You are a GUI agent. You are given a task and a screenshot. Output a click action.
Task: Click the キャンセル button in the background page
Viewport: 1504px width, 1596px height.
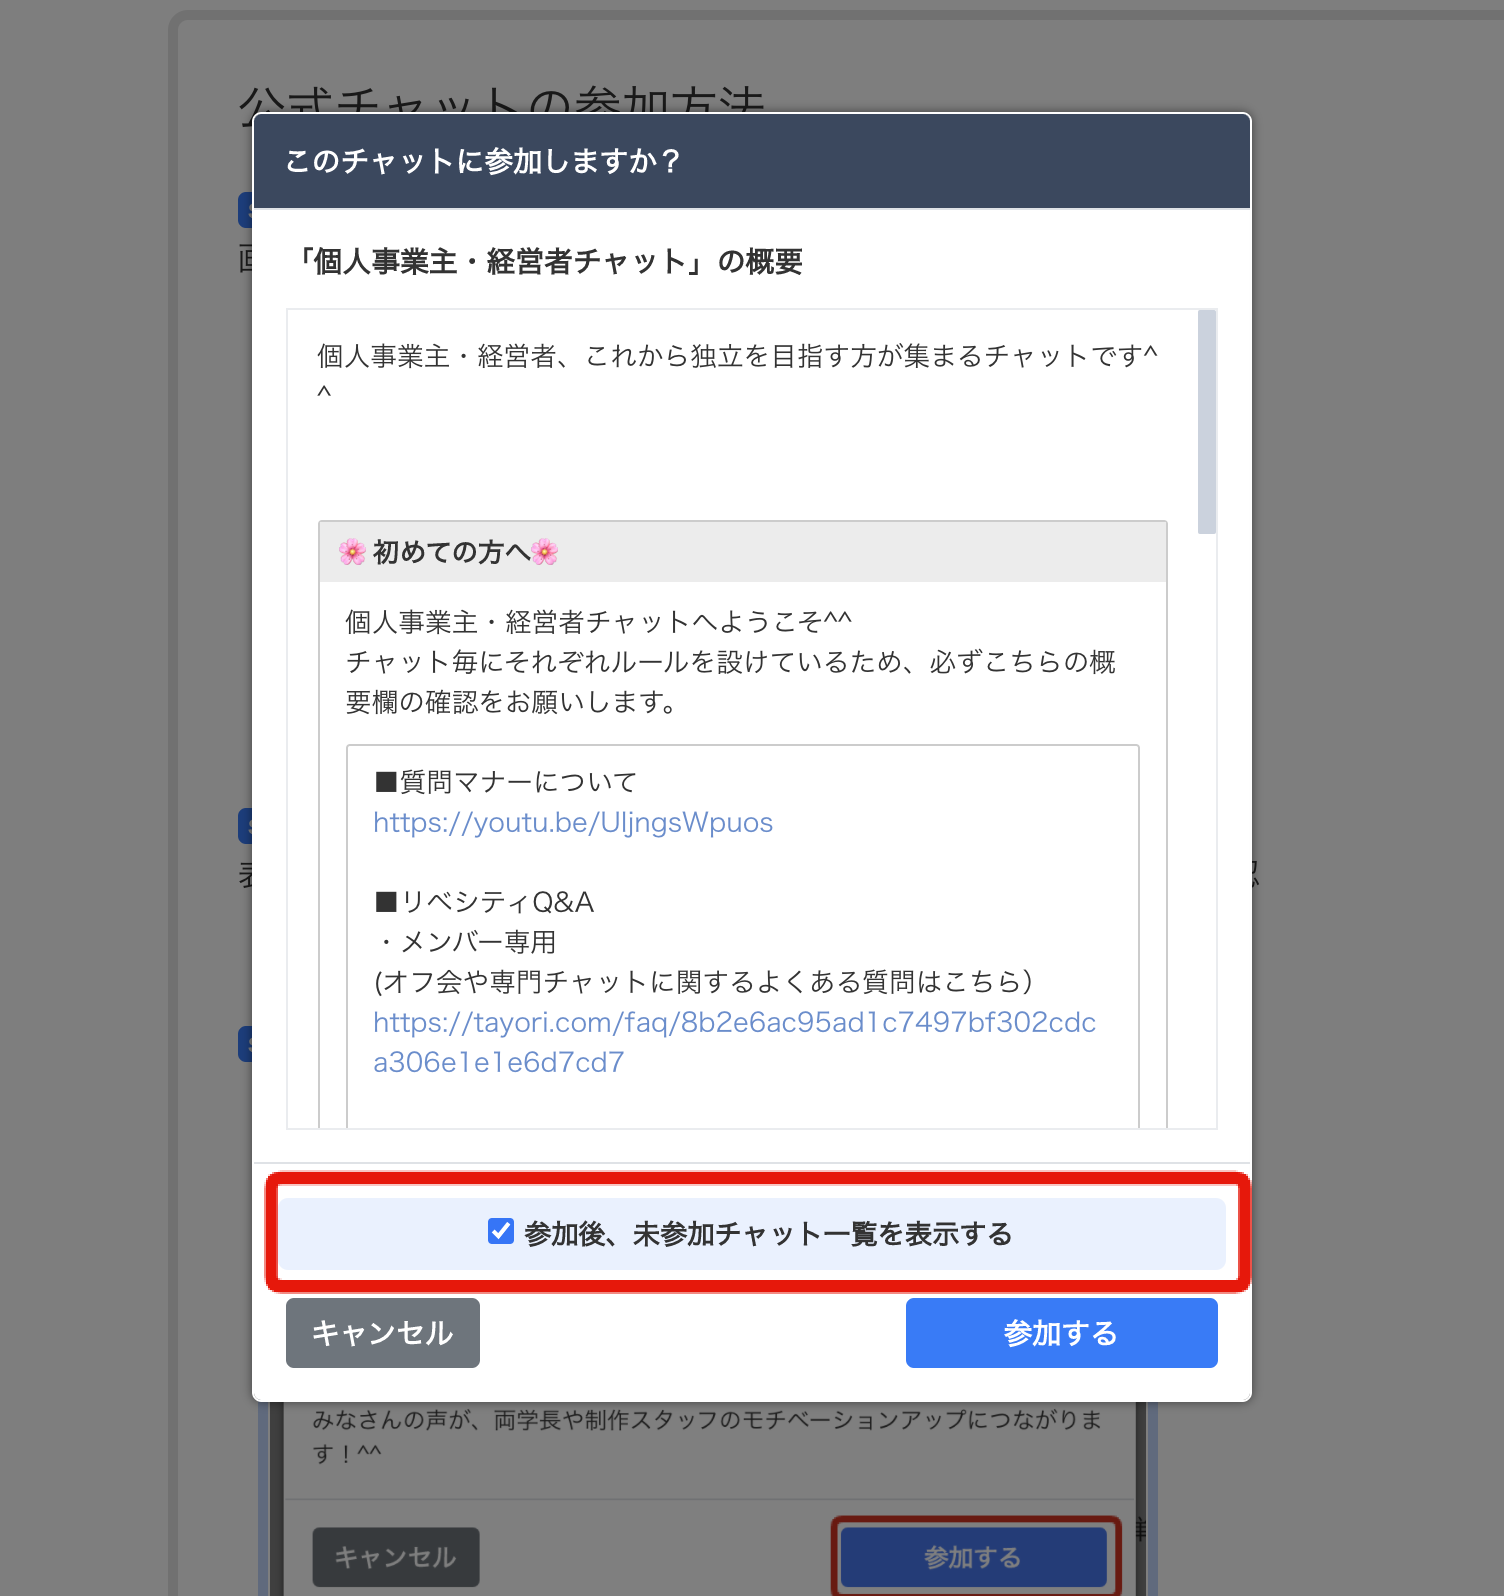[396, 1557]
